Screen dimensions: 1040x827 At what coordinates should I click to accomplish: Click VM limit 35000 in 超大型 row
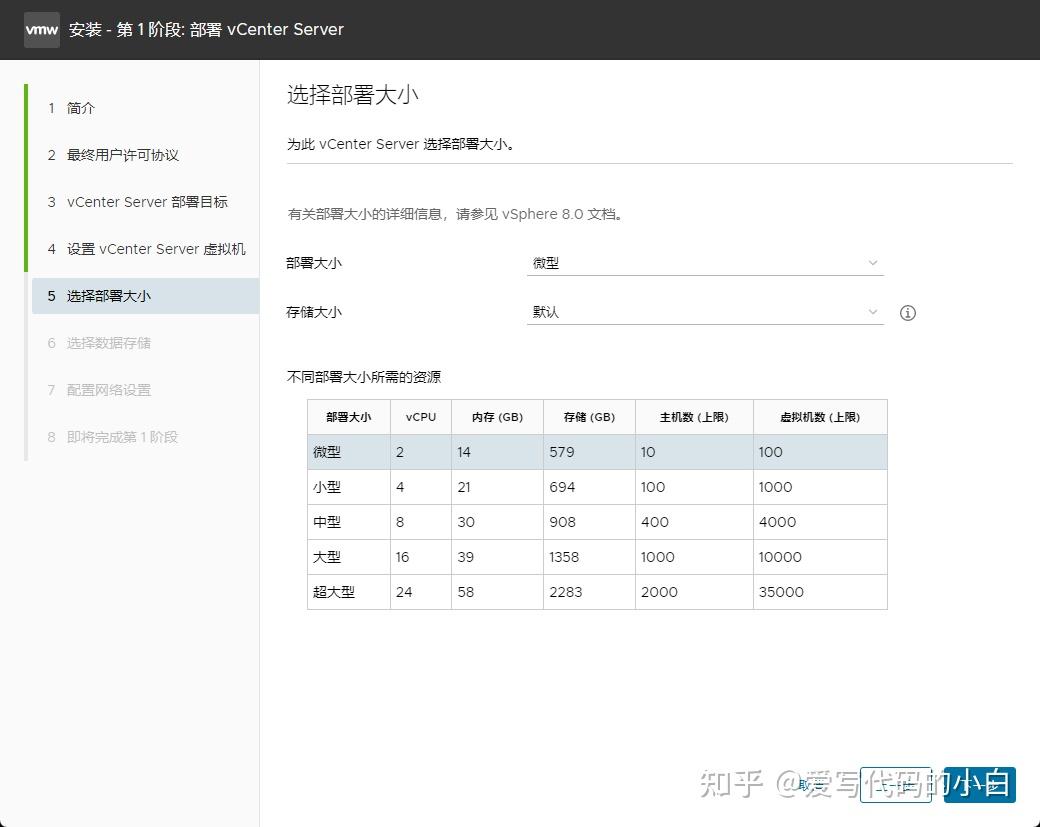point(781,592)
